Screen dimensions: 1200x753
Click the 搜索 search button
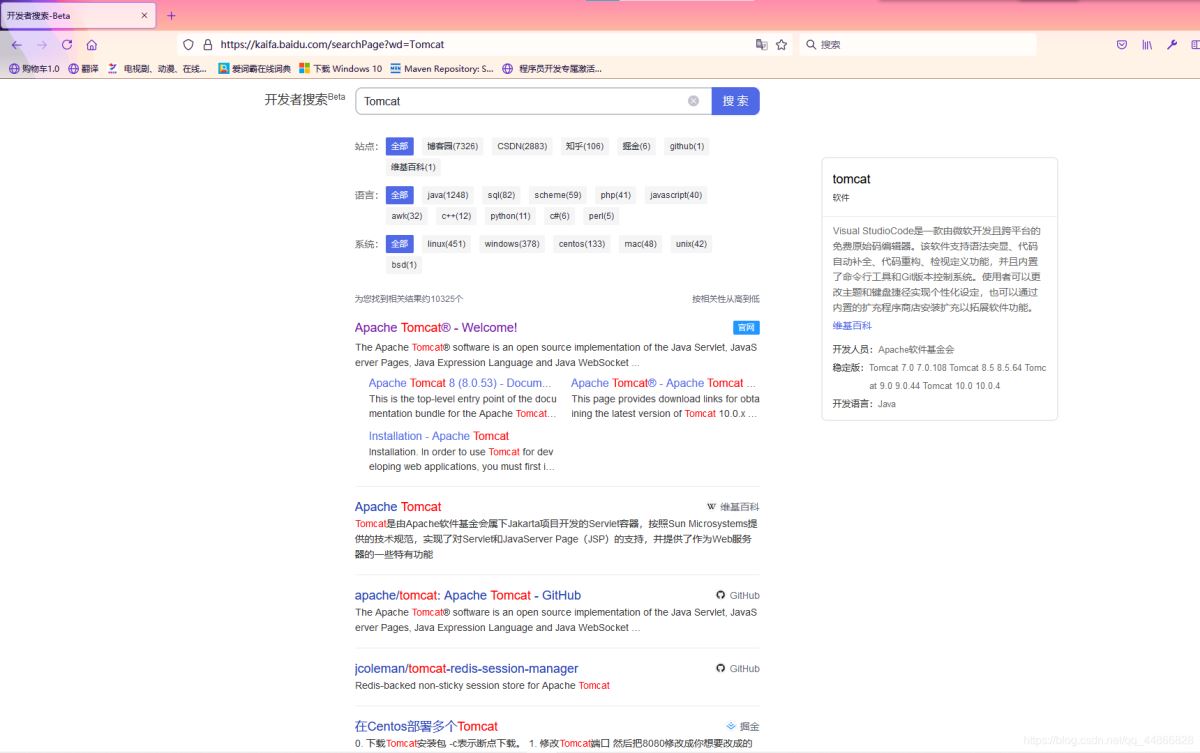click(735, 101)
